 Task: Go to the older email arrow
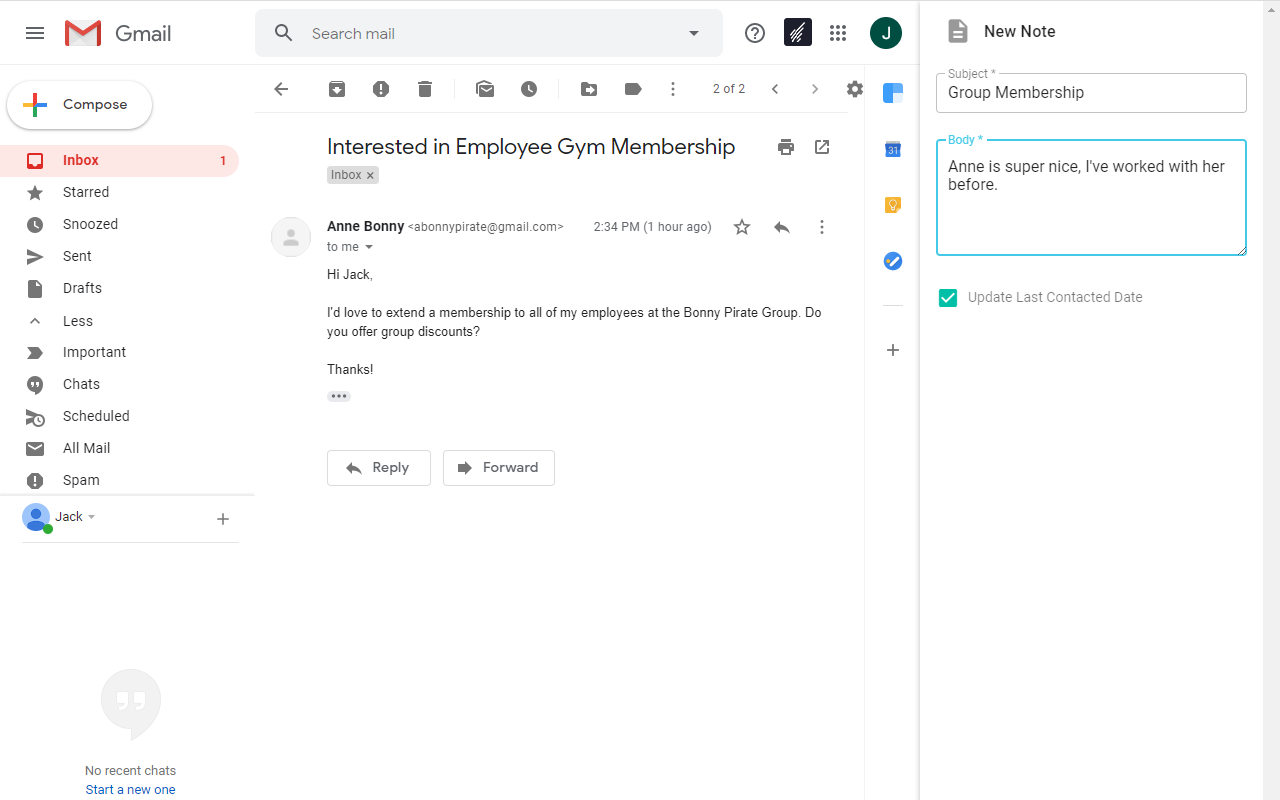pyautogui.click(x=815, y=89)
